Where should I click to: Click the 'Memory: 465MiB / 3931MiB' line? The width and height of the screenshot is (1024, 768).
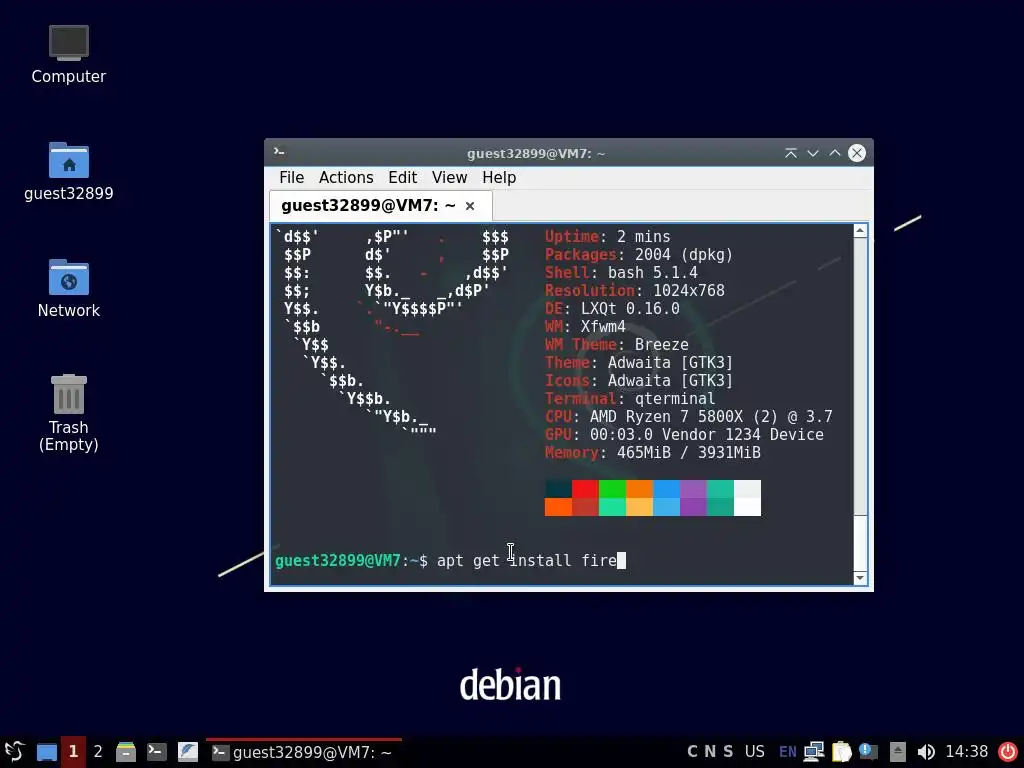click(x=652, y=453)
